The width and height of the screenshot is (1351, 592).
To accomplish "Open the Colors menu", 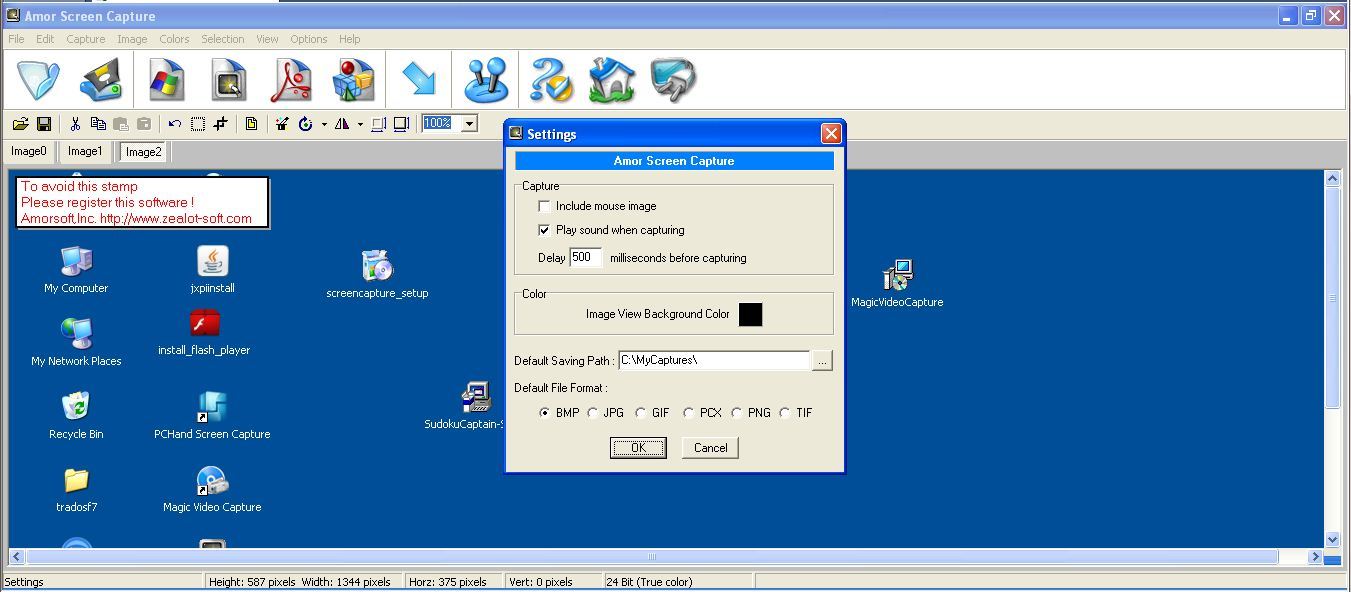I will pos(174,39).
